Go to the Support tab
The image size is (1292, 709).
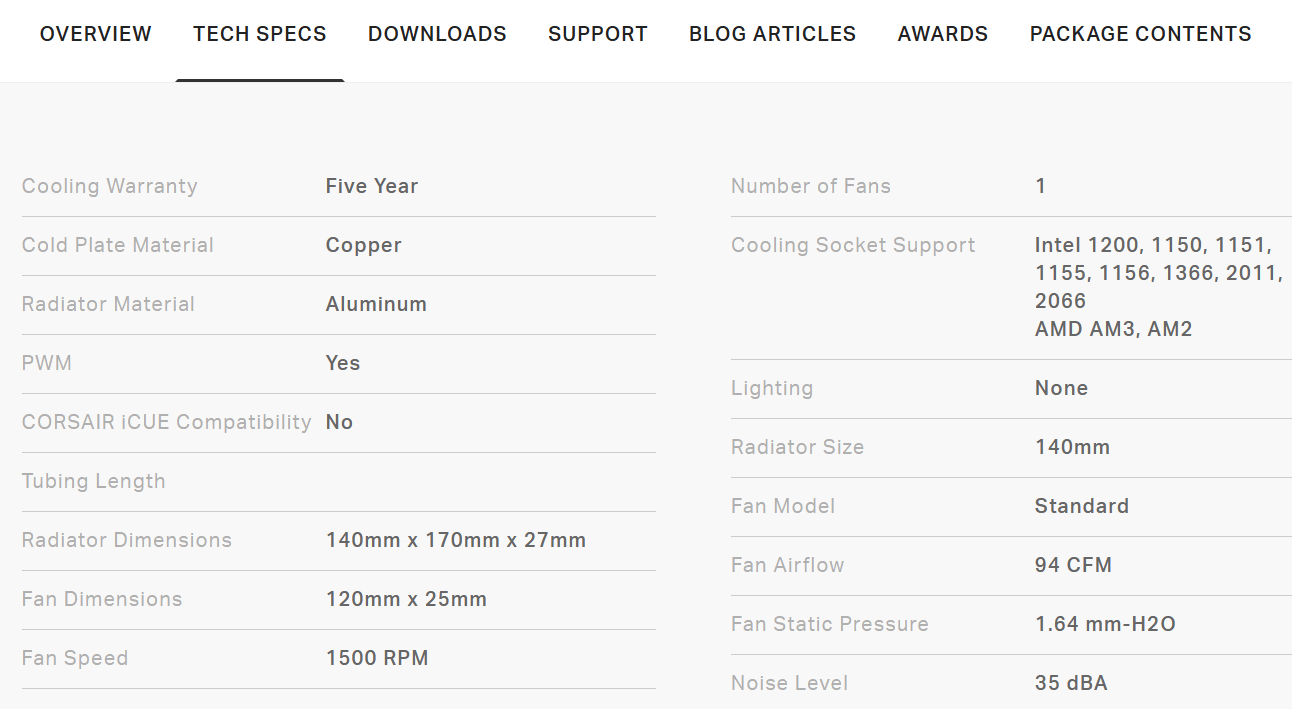coord(598,34)
